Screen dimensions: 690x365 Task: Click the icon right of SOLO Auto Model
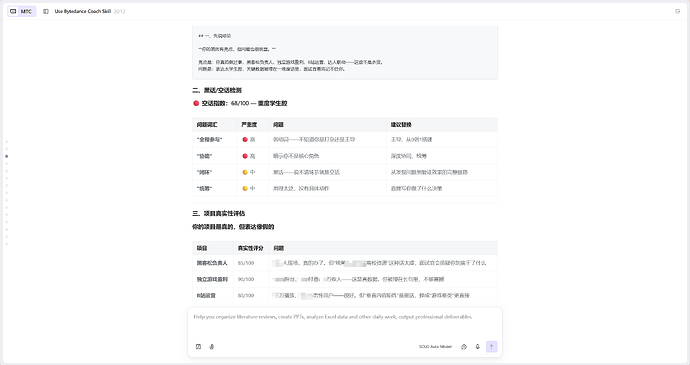click(464, 347)
